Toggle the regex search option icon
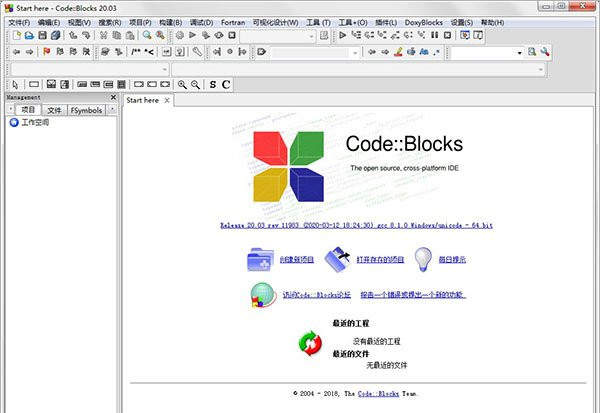600x413 pixels. [437, 52]
